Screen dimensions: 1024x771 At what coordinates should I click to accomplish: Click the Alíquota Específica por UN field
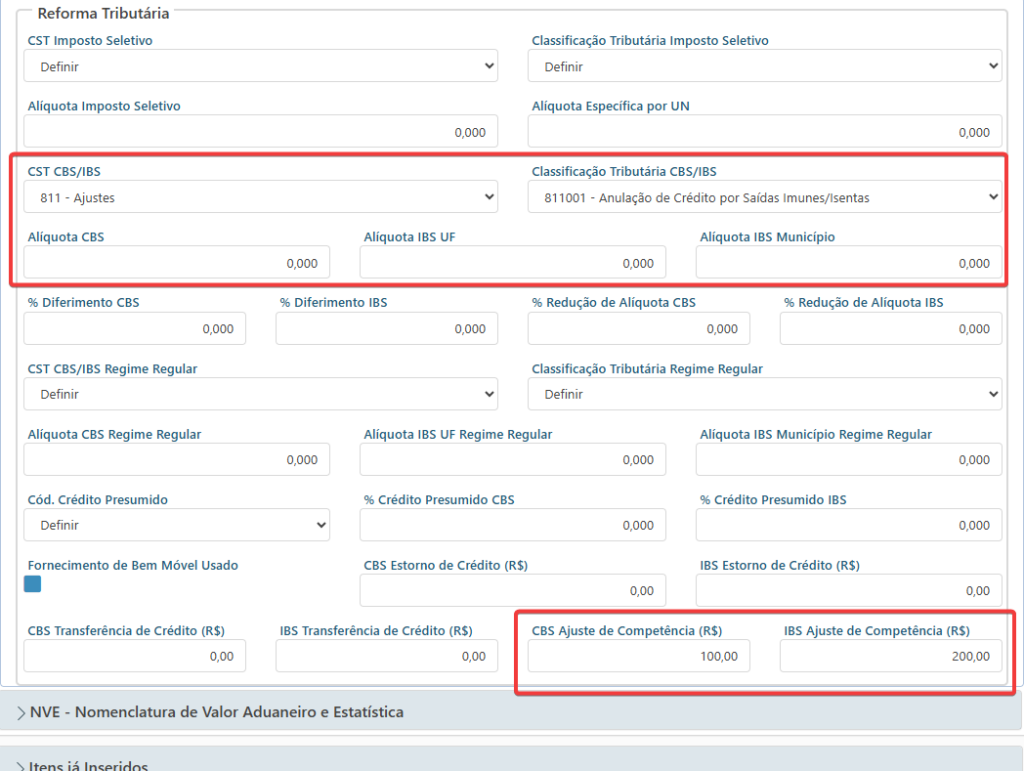tap(765, 132)
